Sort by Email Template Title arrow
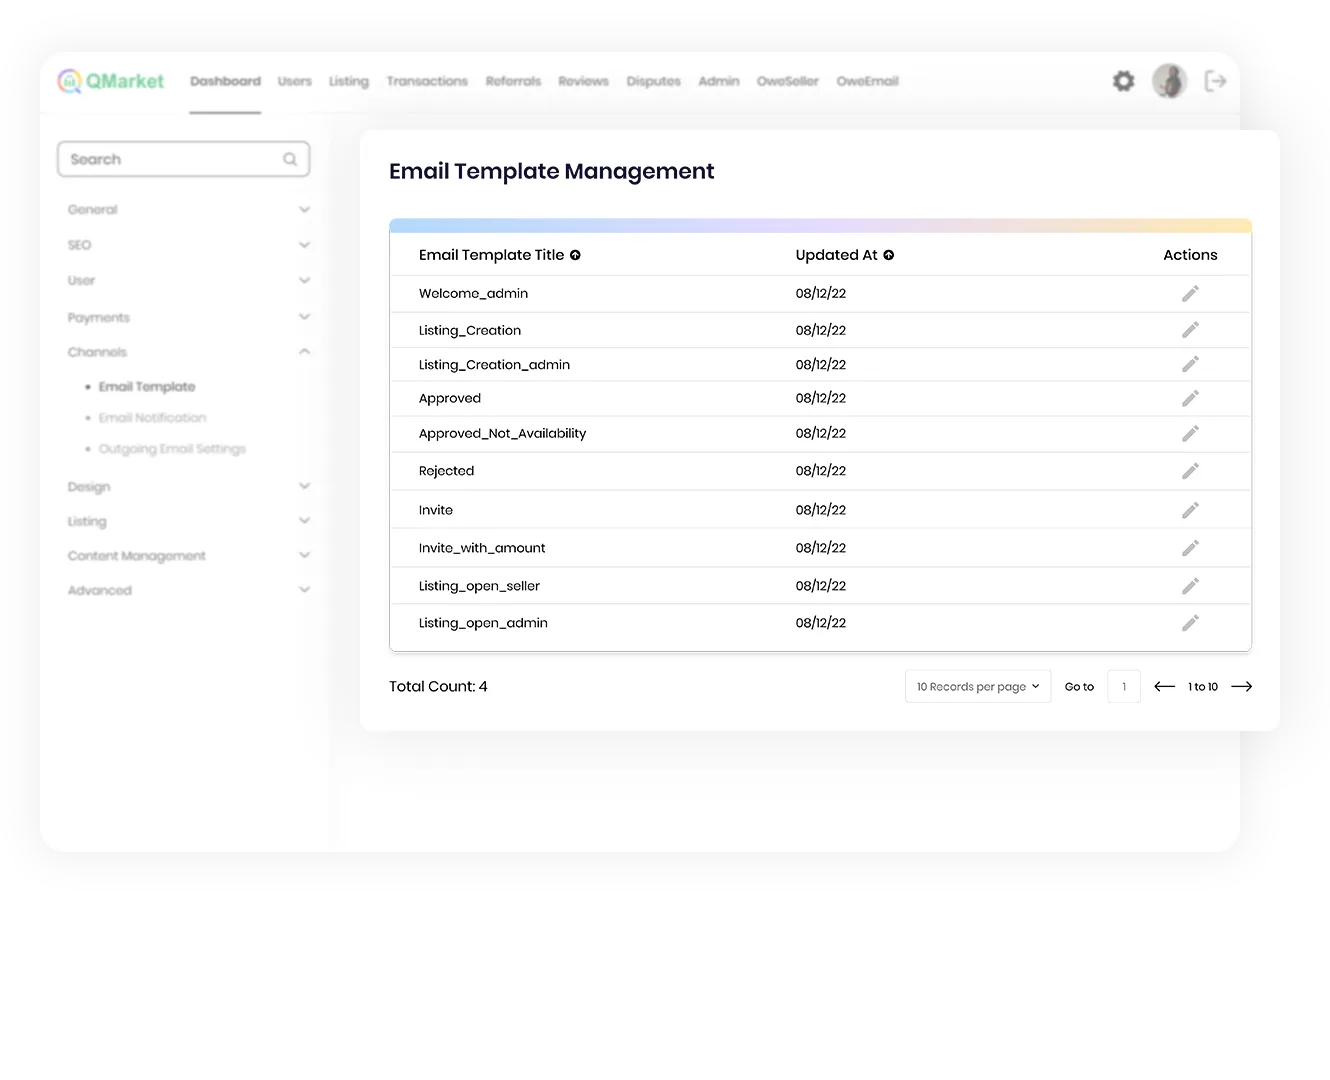This screenshot has width=1330, height=1080. [575, 255]
